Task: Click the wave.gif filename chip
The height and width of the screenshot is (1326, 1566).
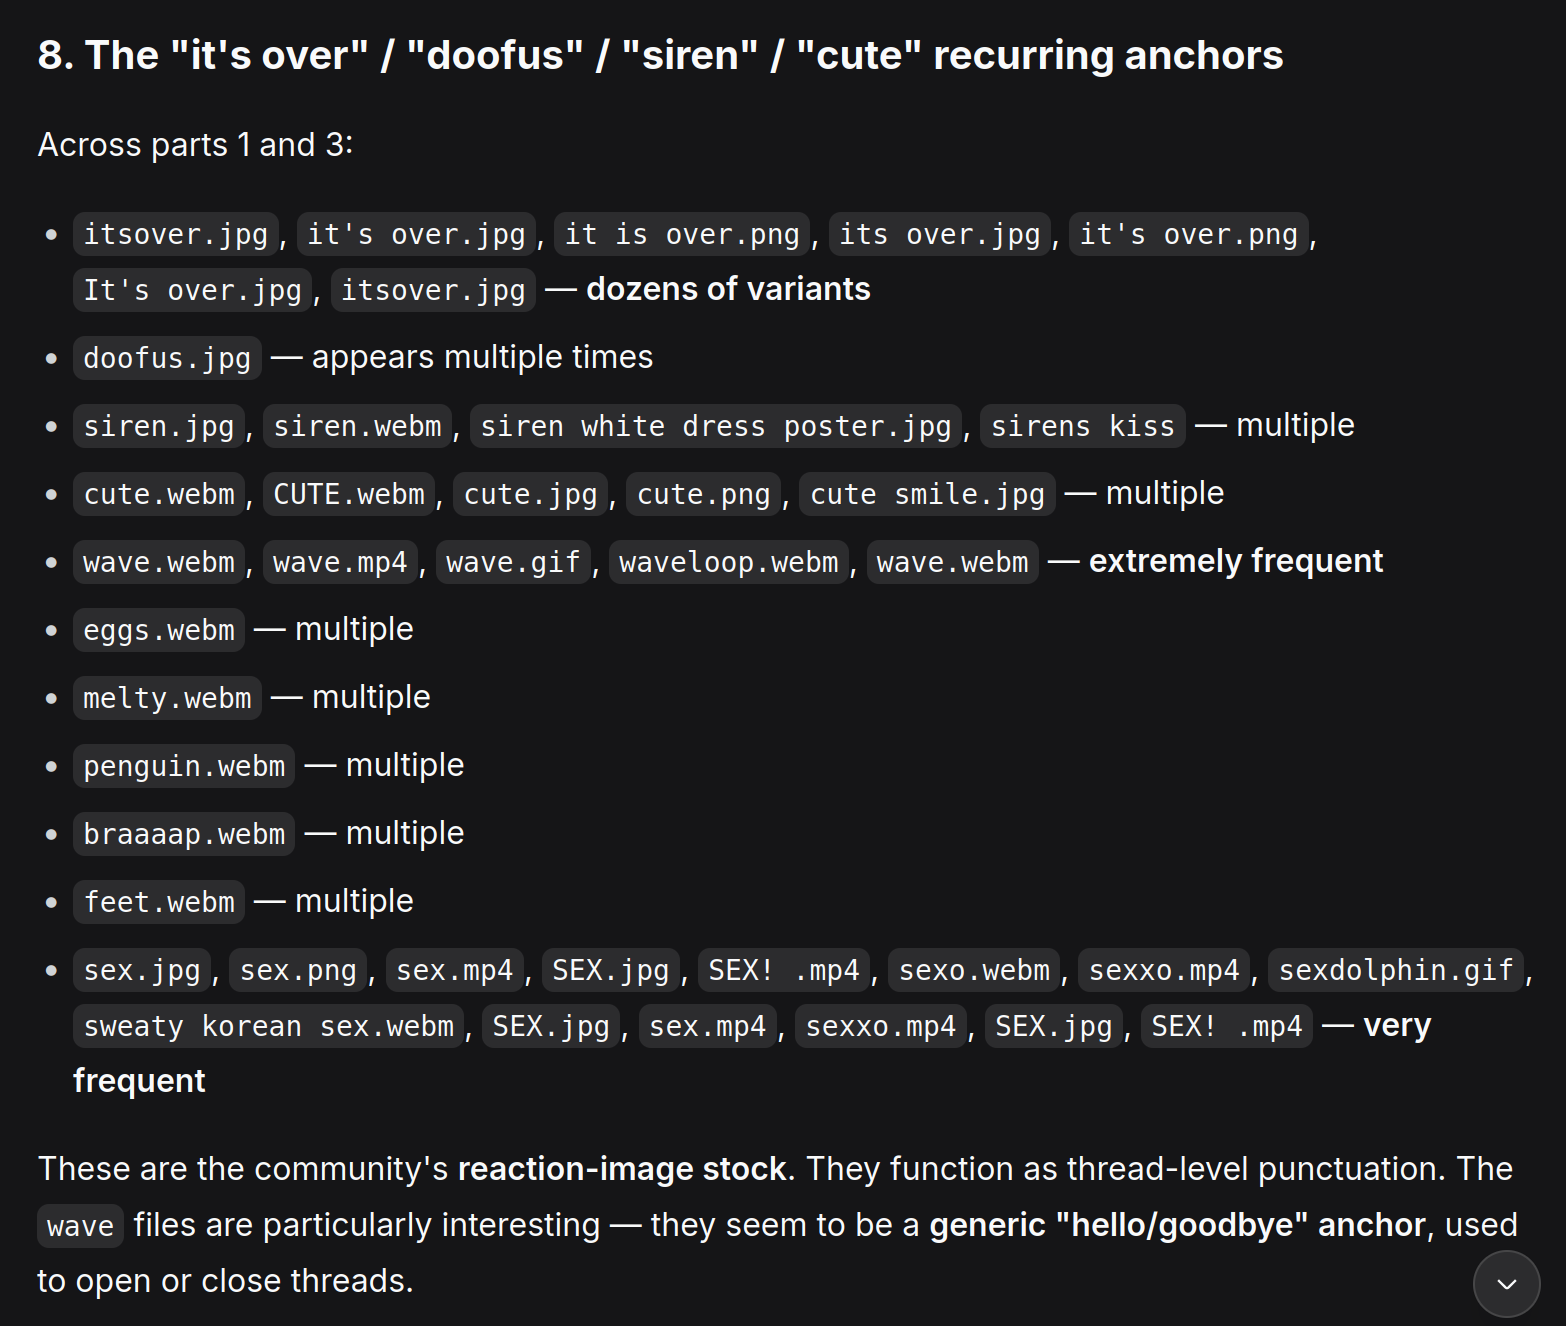Action: tap(513, 562)
